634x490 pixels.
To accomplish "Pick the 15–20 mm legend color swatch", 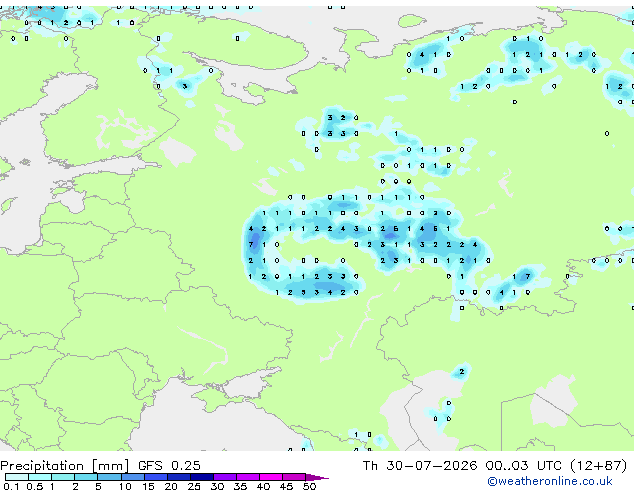I will (x=156, y=477).
